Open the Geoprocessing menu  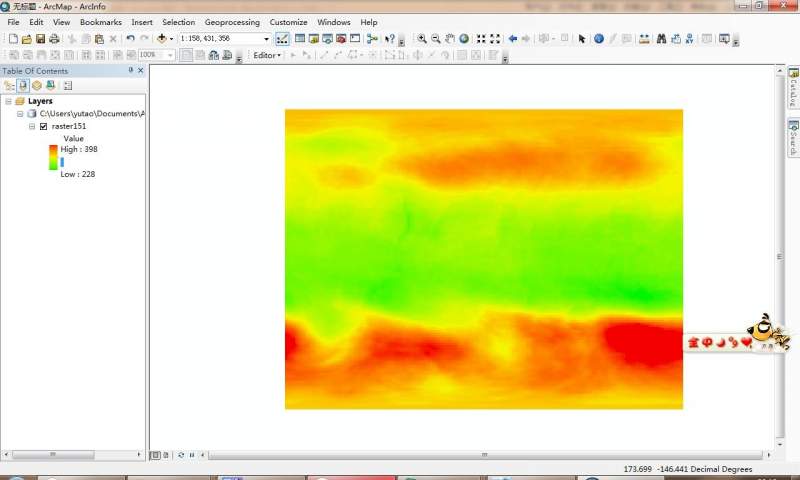[232, 22]
